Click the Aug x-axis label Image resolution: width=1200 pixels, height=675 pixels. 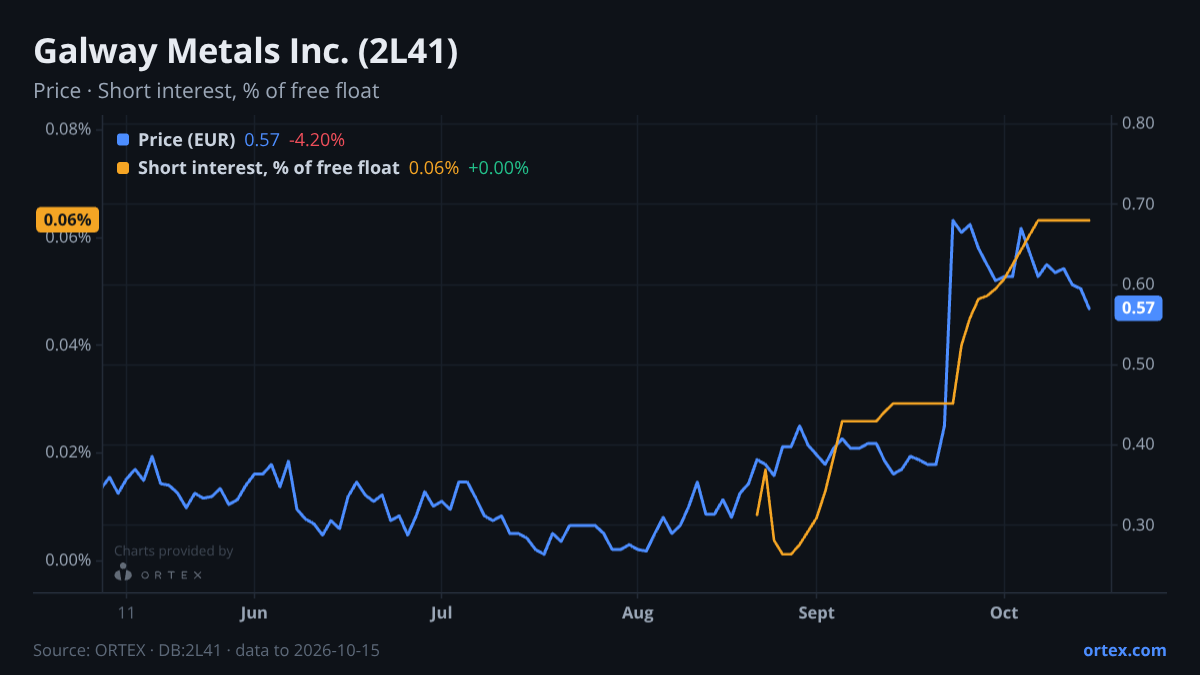637,613
